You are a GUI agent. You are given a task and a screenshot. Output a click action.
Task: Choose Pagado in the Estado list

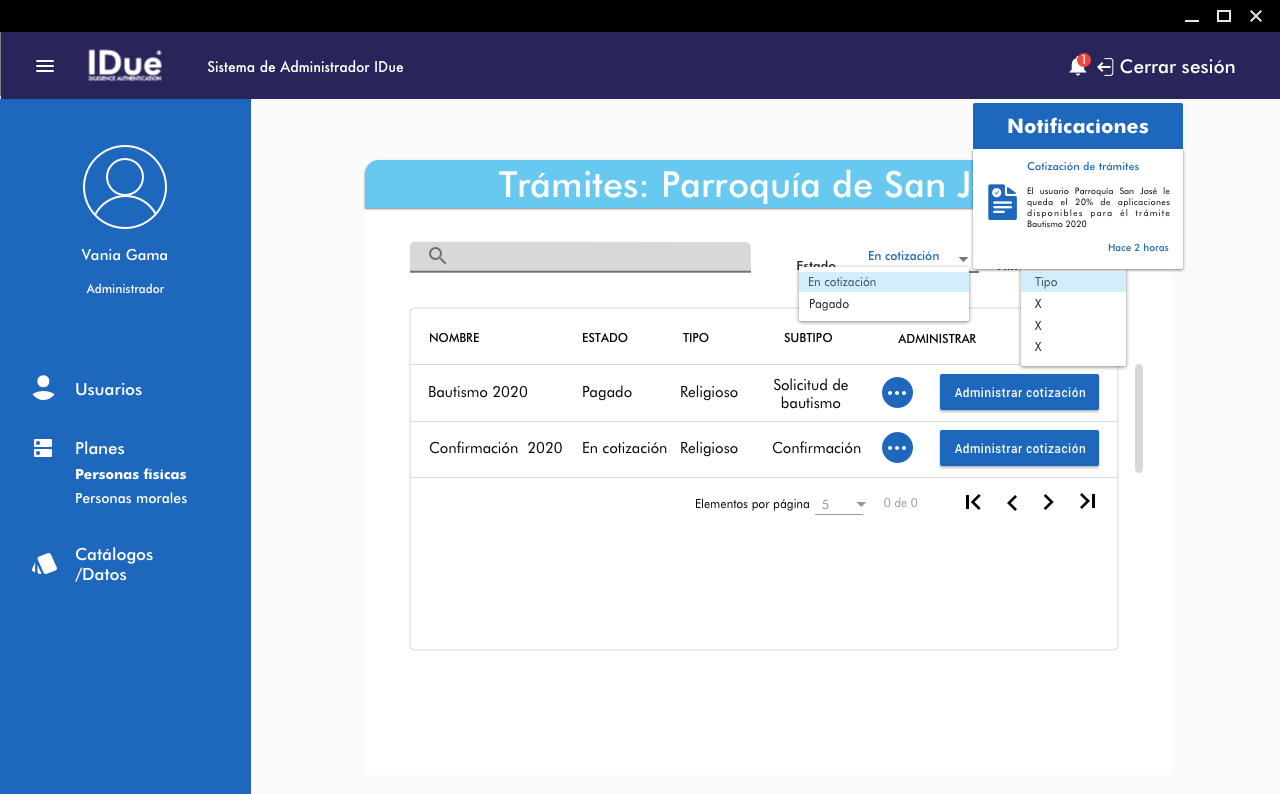coord(829,304)
